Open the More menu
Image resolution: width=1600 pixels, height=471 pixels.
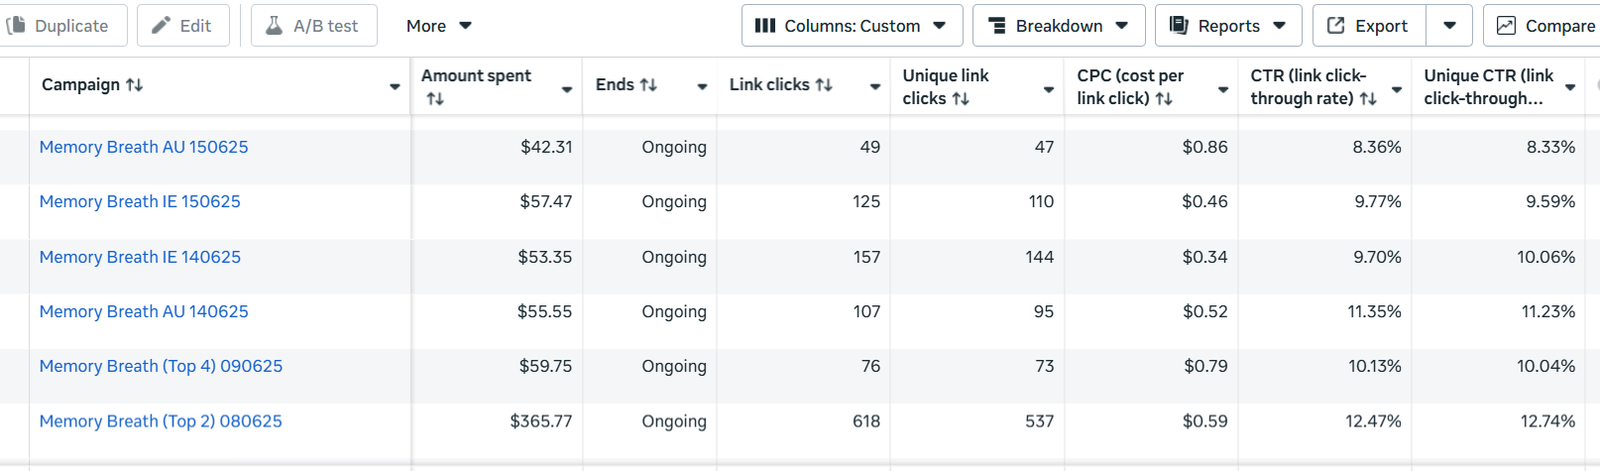(438, 26)
